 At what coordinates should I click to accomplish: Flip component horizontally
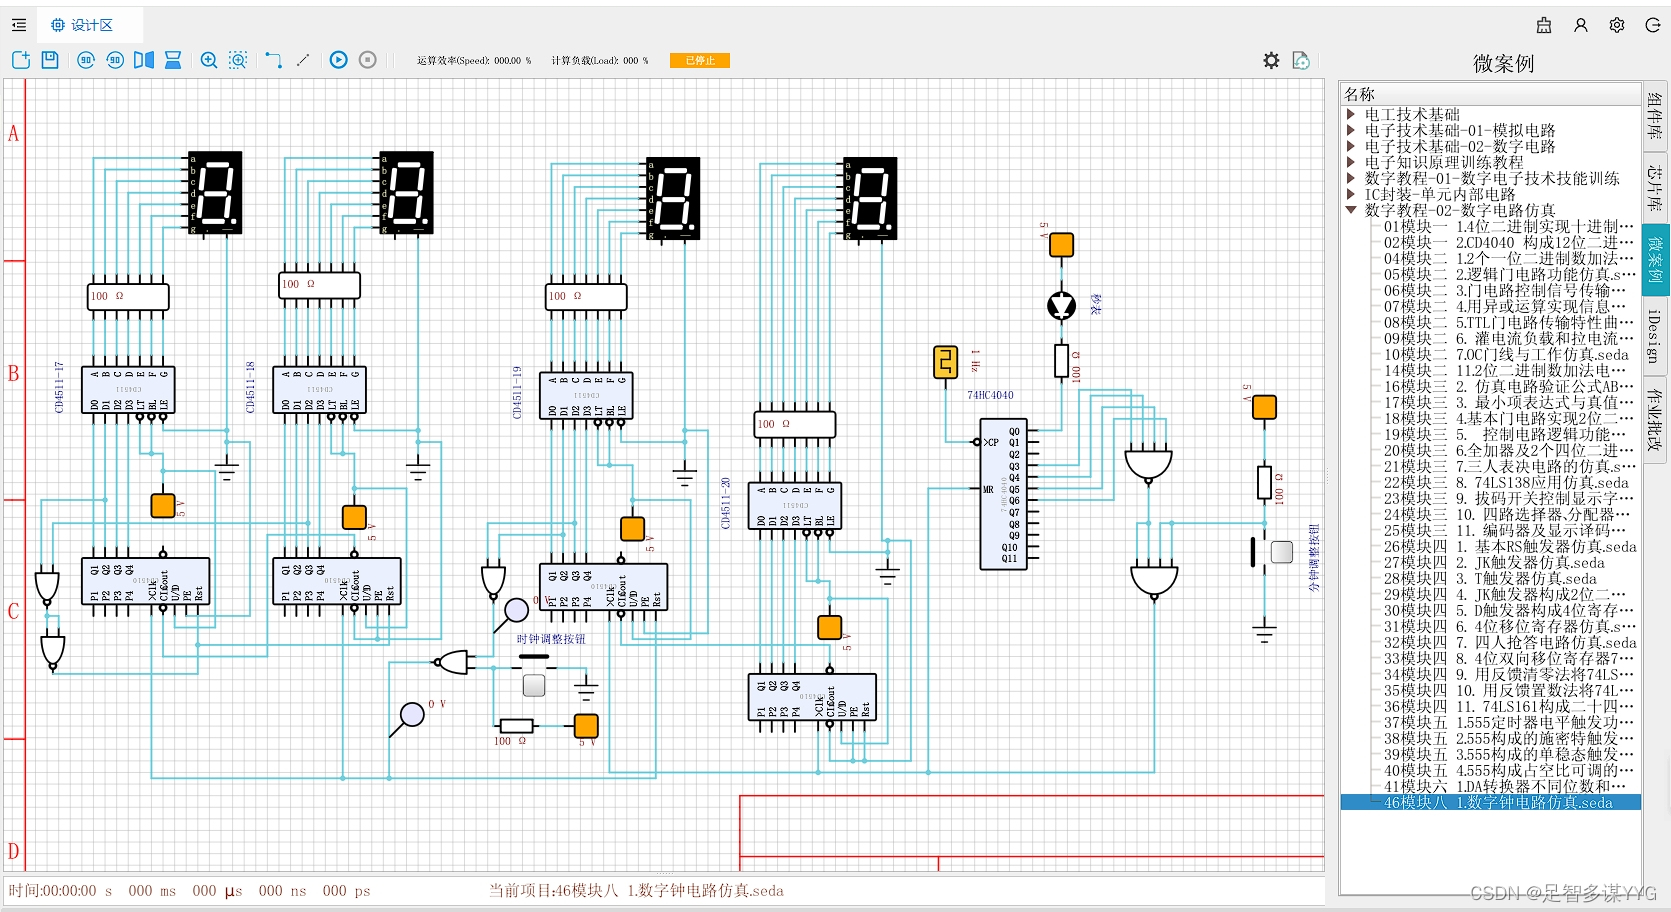(x=144, y=60)
